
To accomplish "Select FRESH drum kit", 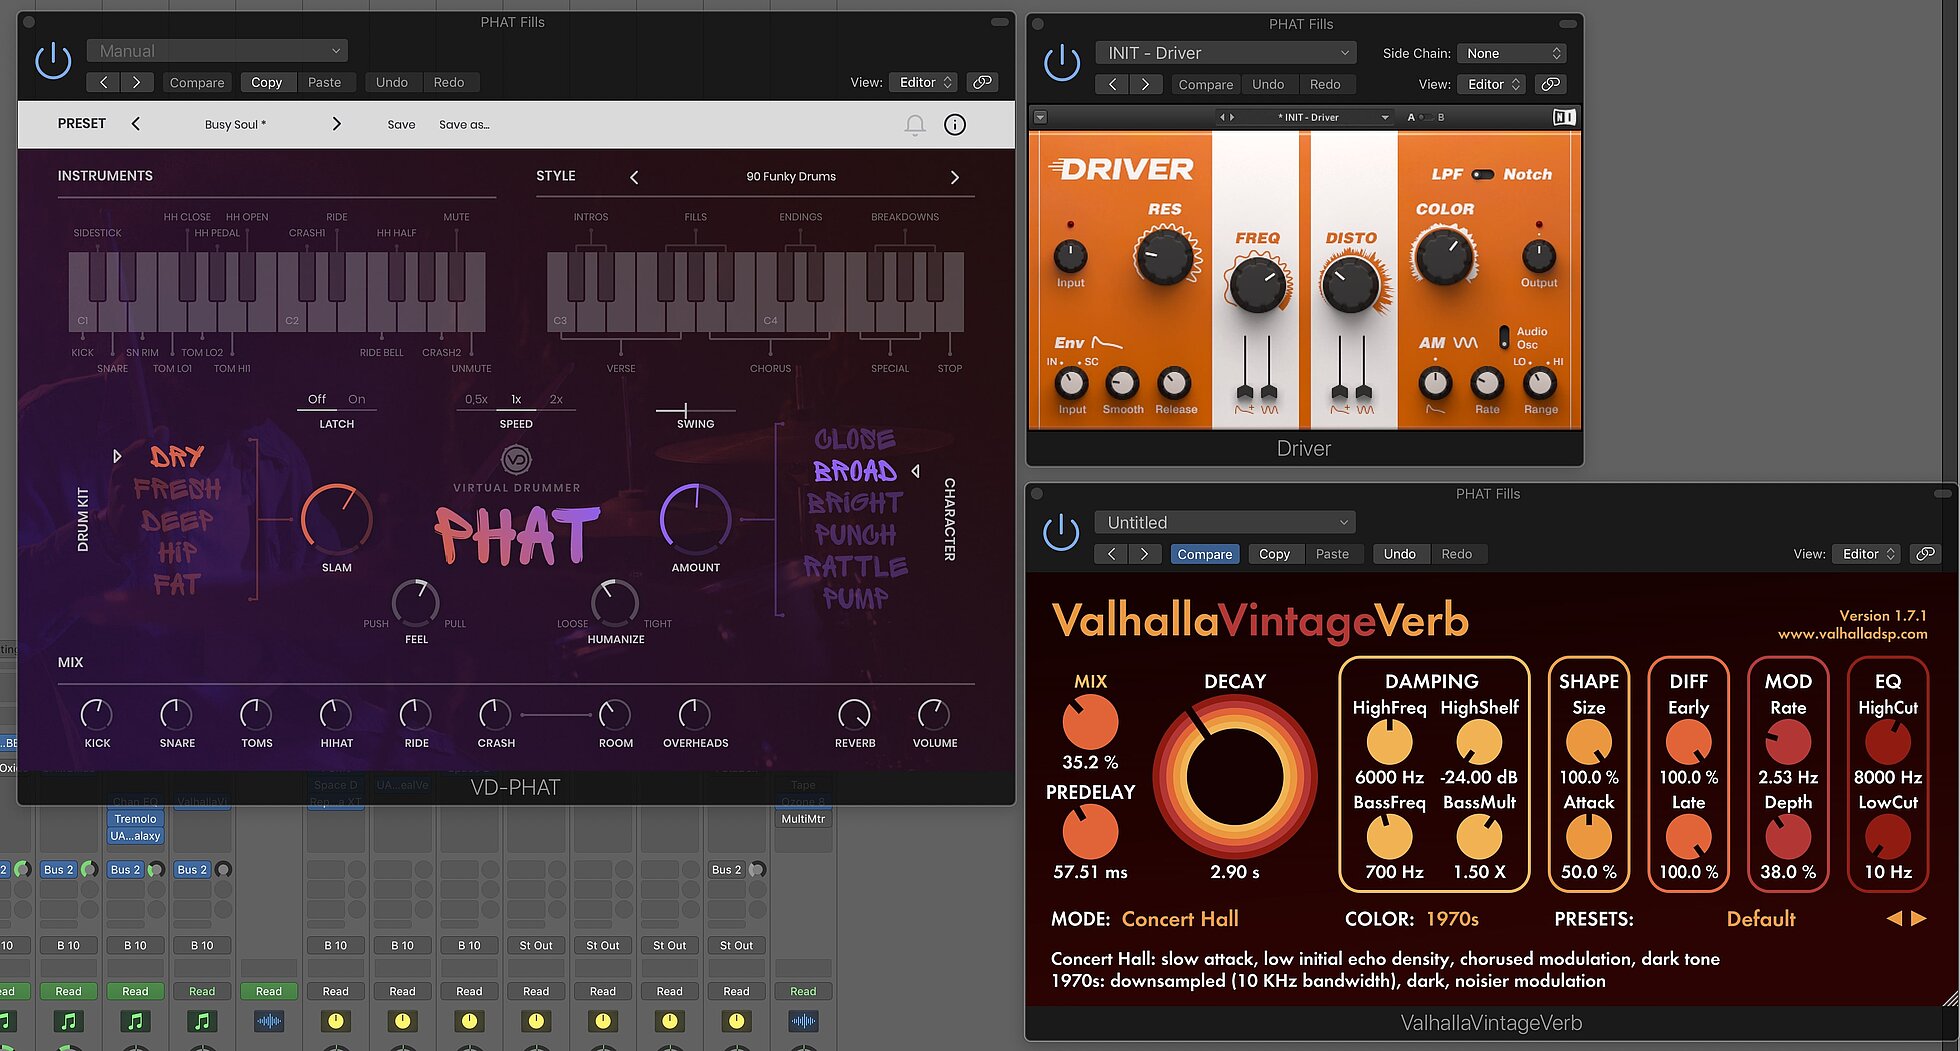I will click(x=177, y=489).
